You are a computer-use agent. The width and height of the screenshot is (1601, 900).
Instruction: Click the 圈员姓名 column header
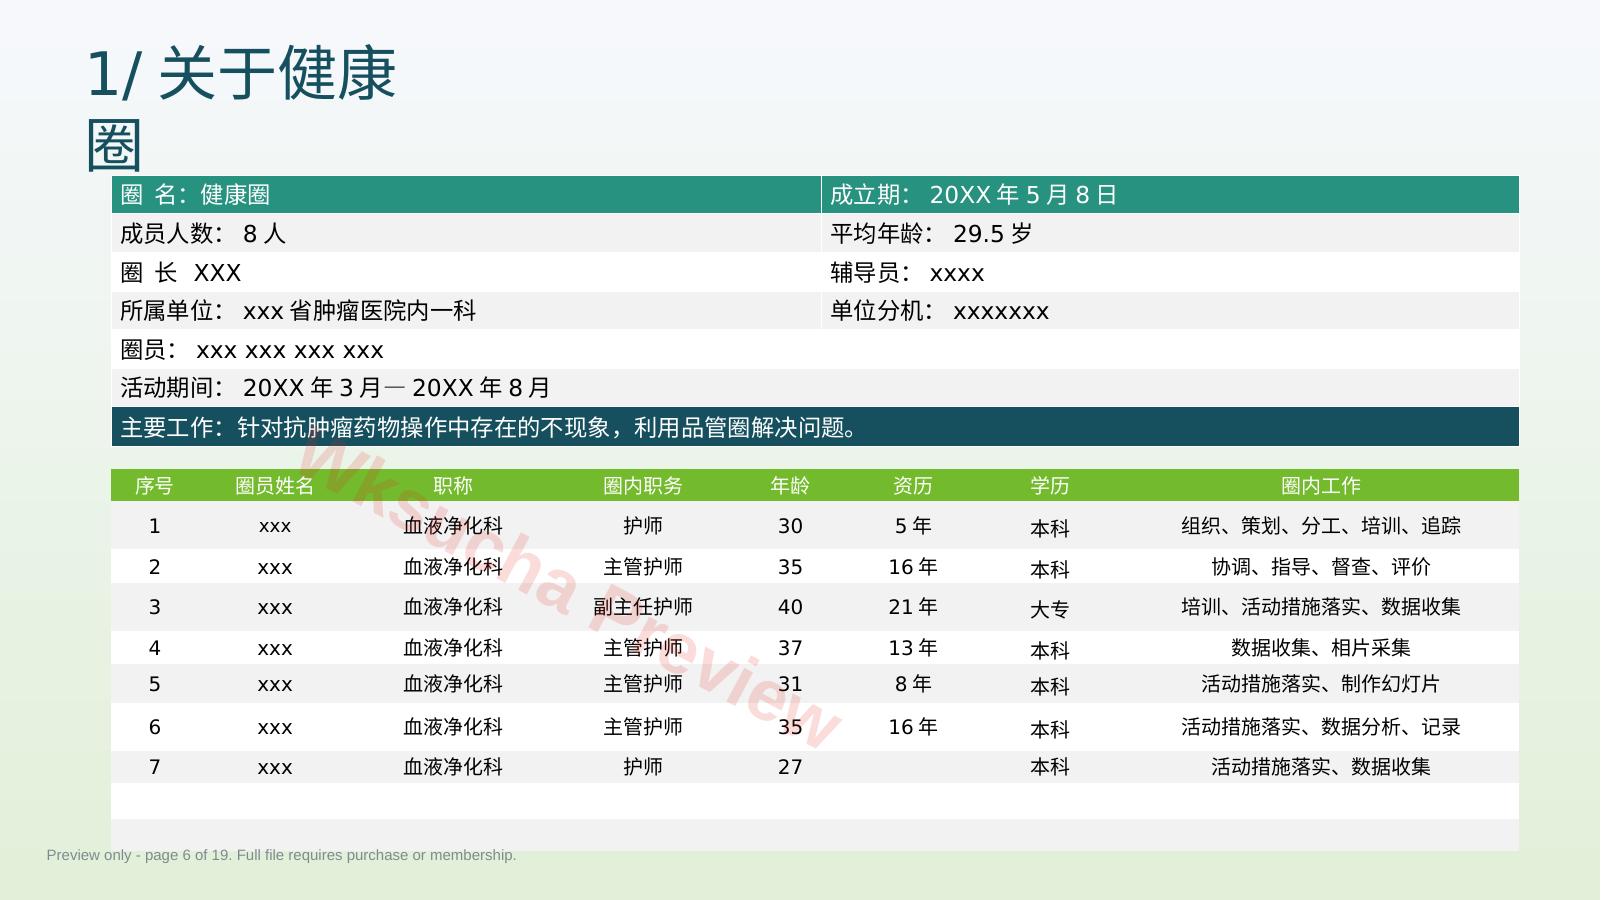(x=275, y=486)
